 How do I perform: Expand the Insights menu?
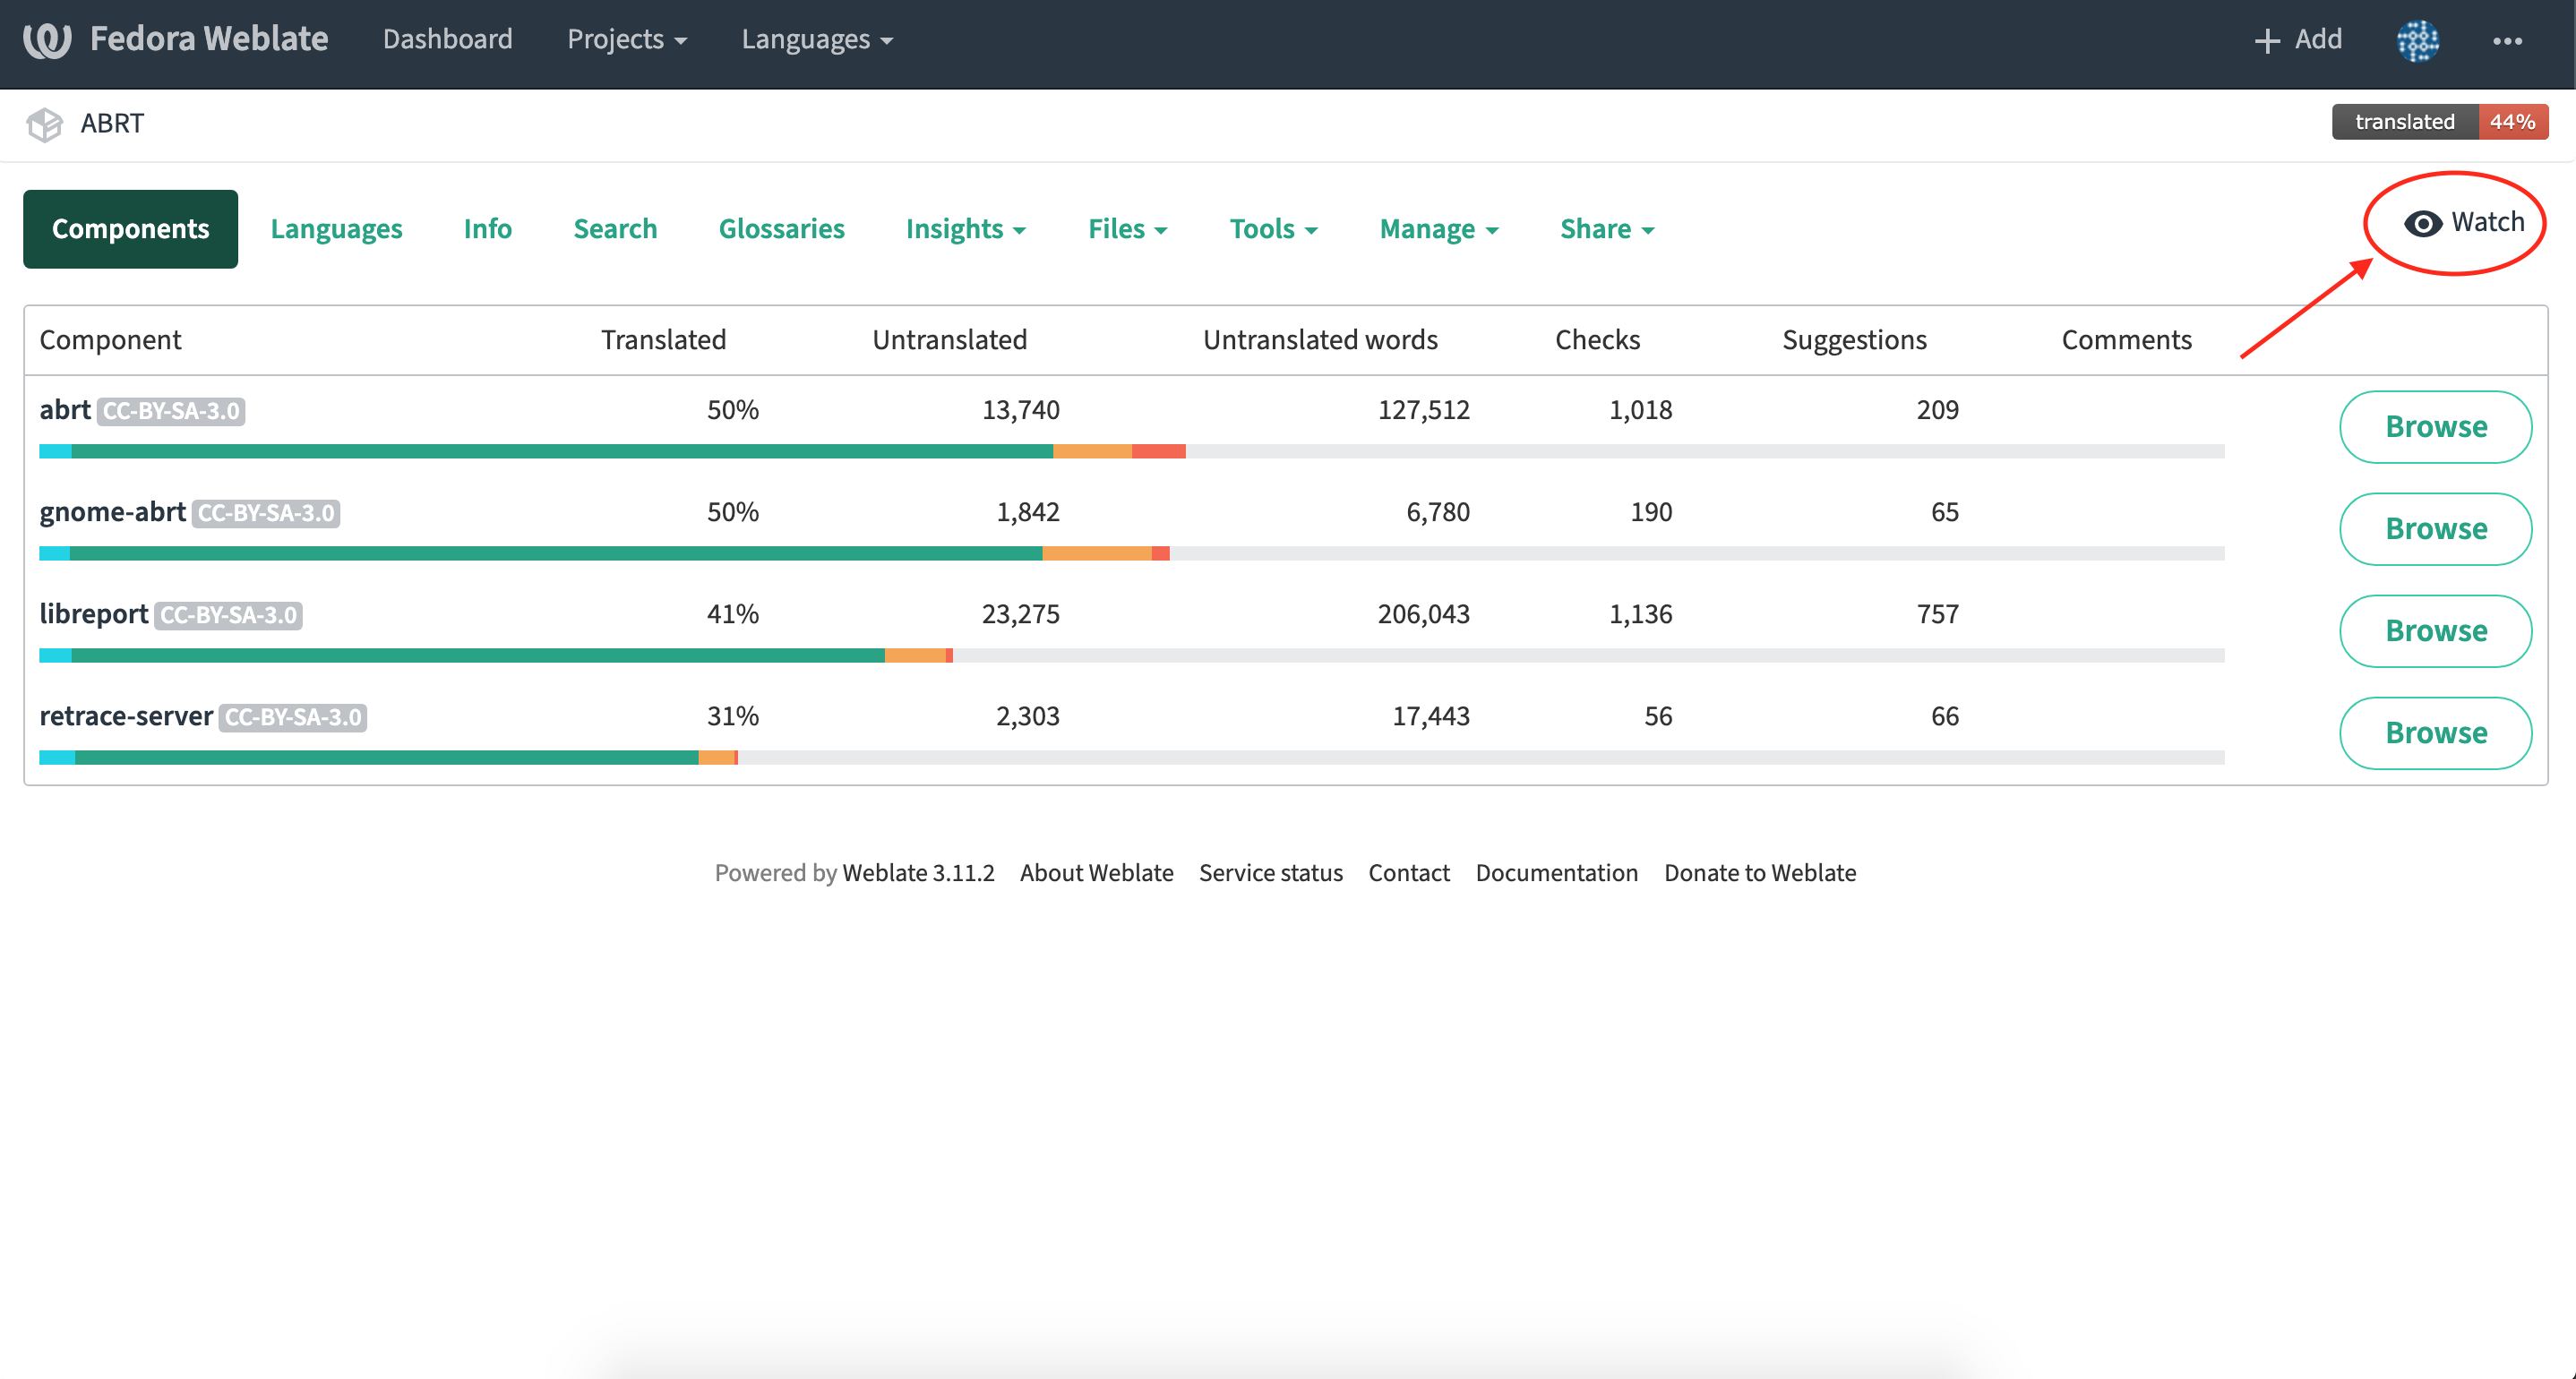(965, 229)
